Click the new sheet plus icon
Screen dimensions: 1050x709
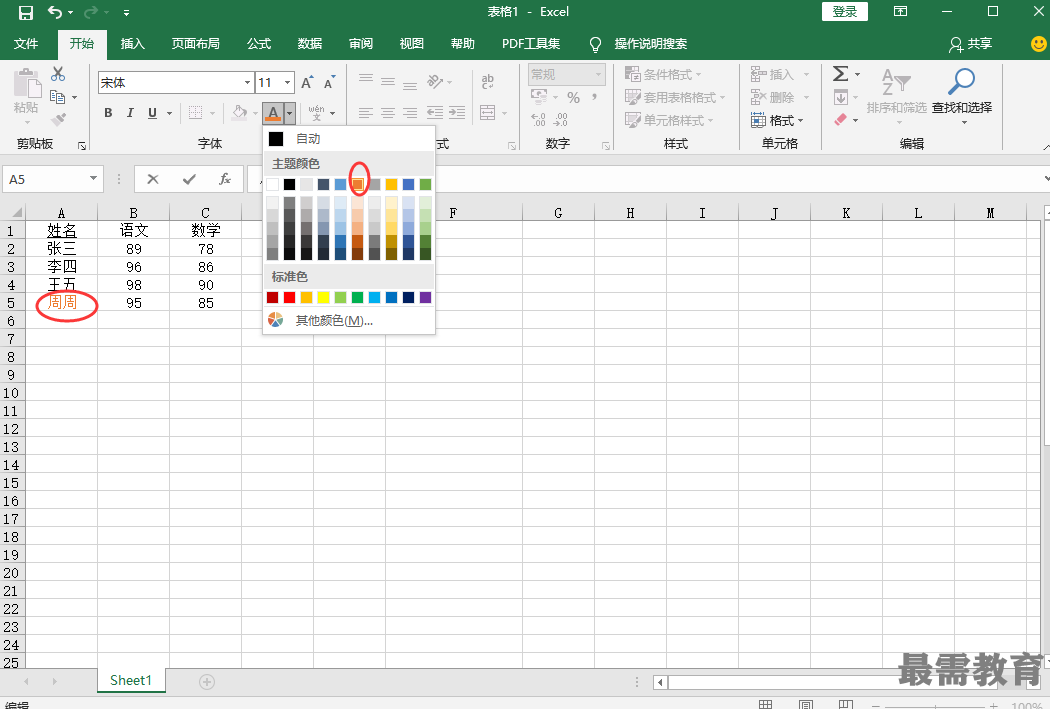(207, 682)
